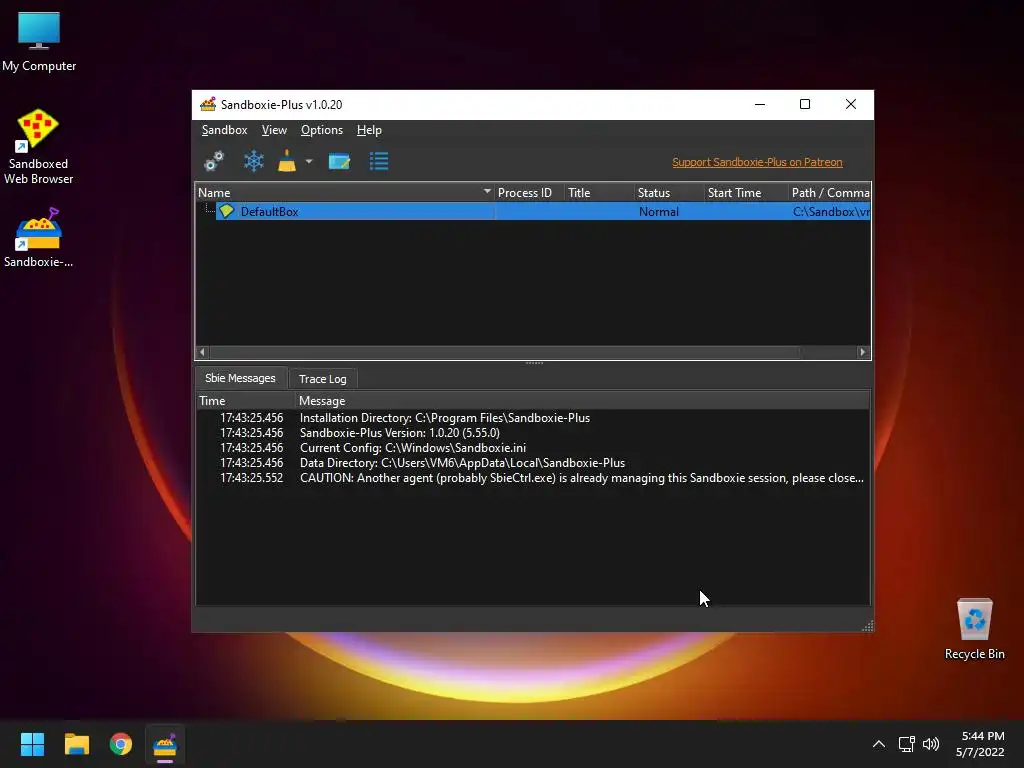Open the Sandbox menu

(224, 130)
